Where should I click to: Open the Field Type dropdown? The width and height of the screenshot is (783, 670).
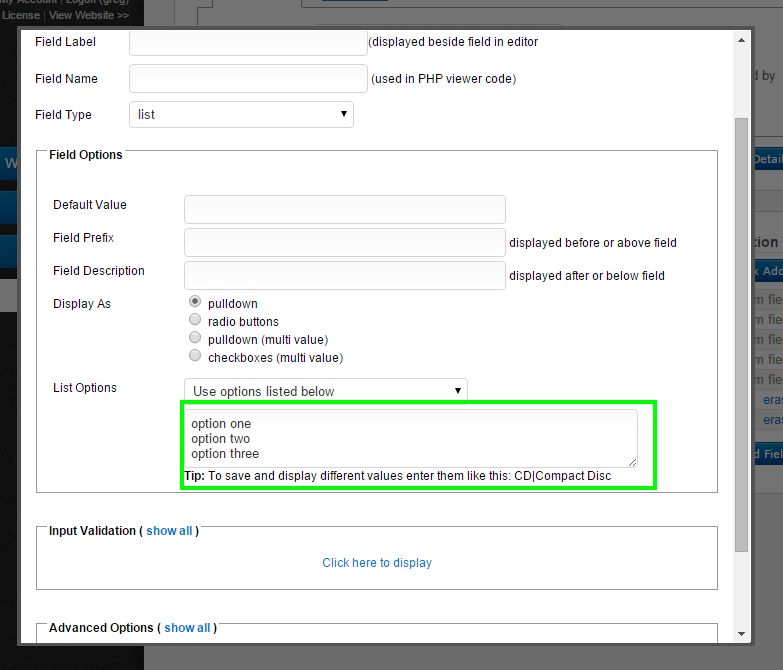point(241,115)
